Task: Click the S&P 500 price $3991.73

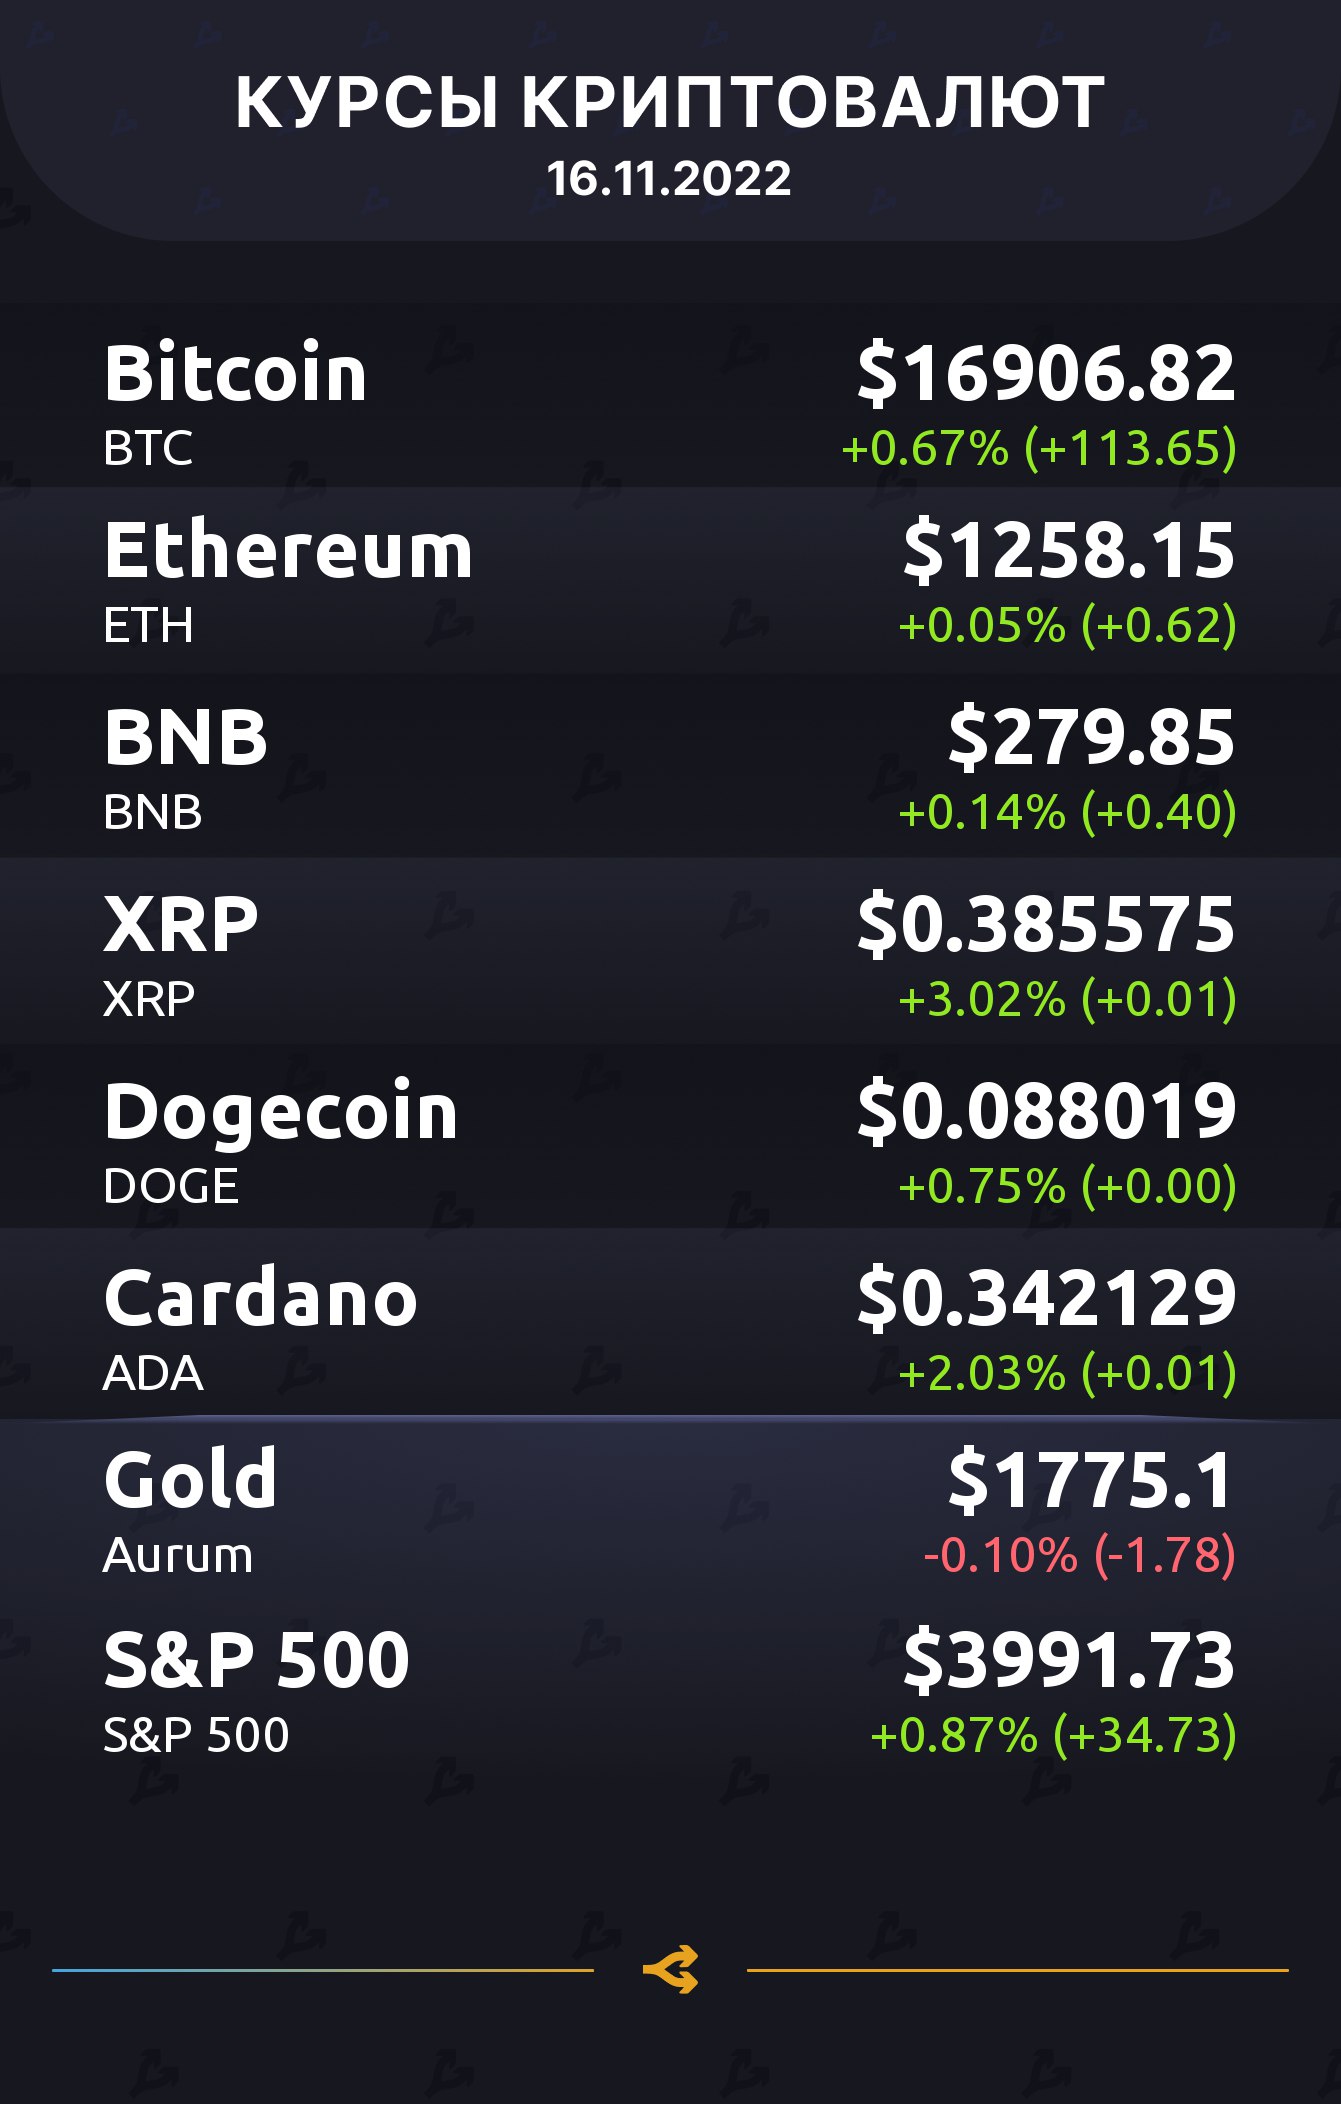Action: [1069, 1660]
